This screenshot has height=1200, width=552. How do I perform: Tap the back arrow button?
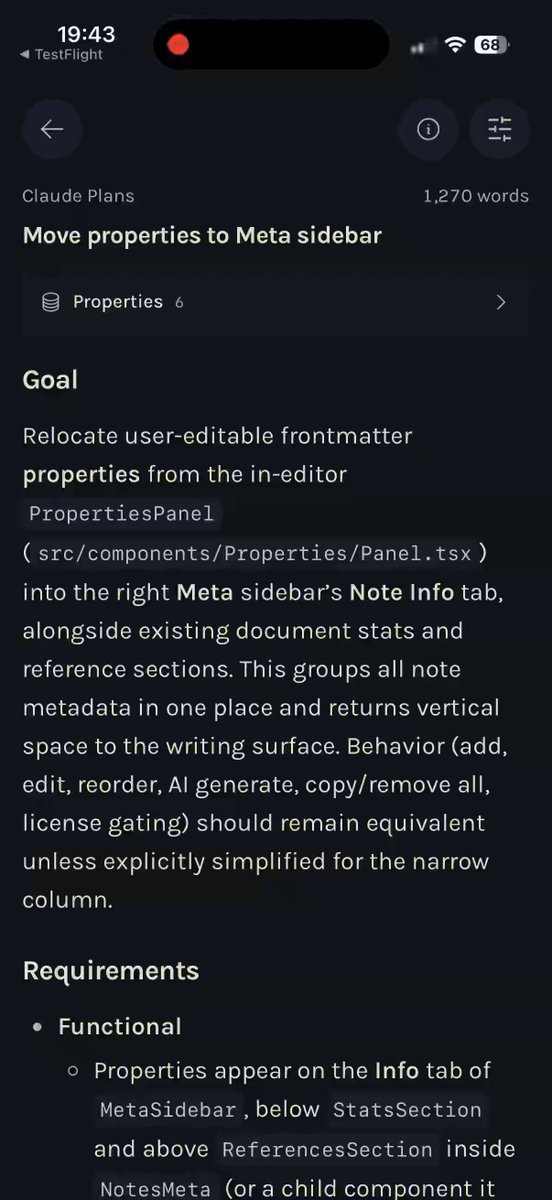pos(52,129)
